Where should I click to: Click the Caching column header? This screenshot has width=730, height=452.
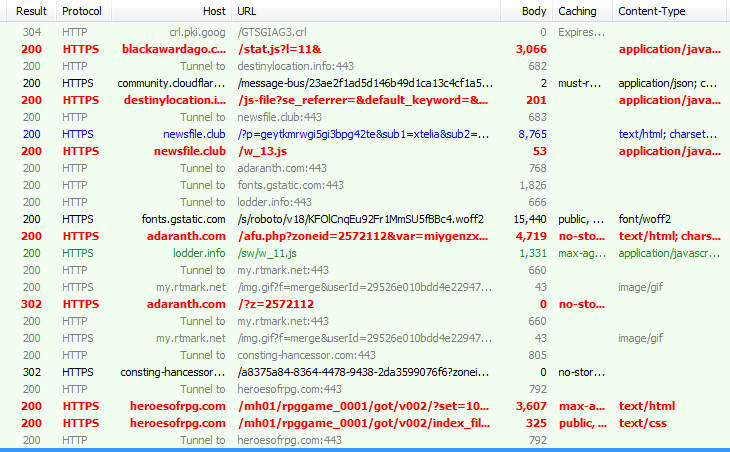click(x=578, y=11)
